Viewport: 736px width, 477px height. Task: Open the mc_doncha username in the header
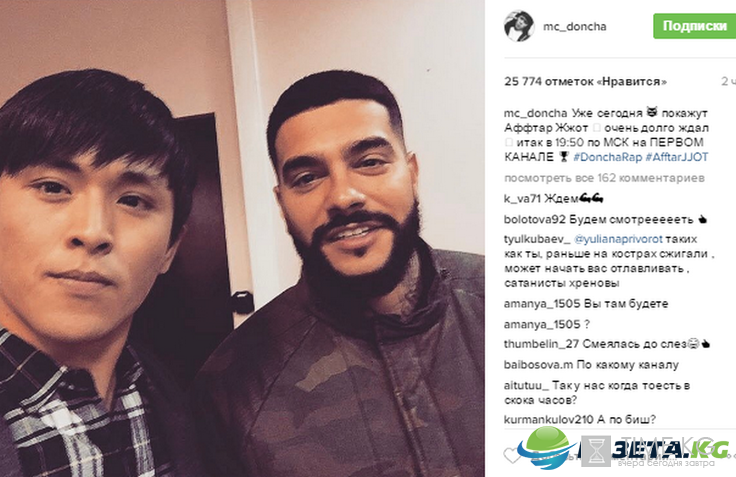pyautogui.click(x=575, y=27)
